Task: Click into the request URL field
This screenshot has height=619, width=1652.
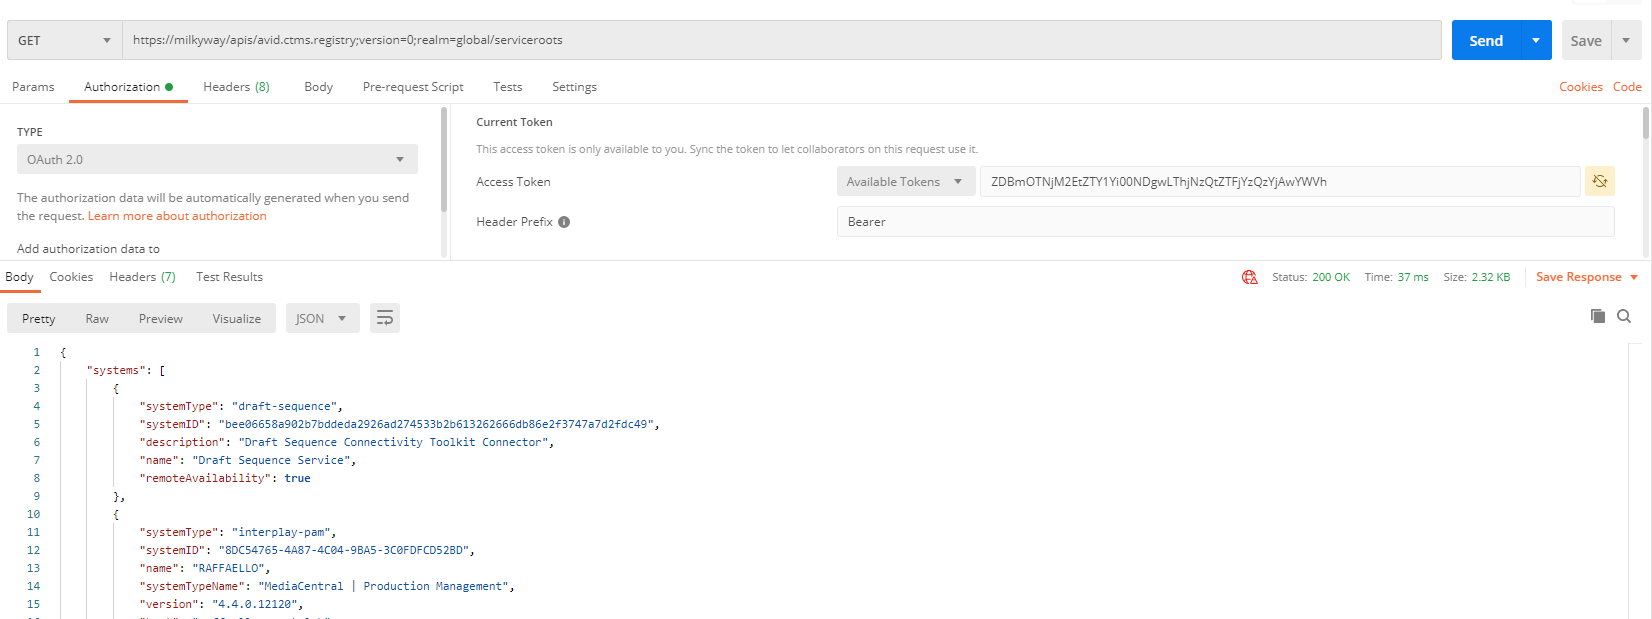Action: point(782,40)
